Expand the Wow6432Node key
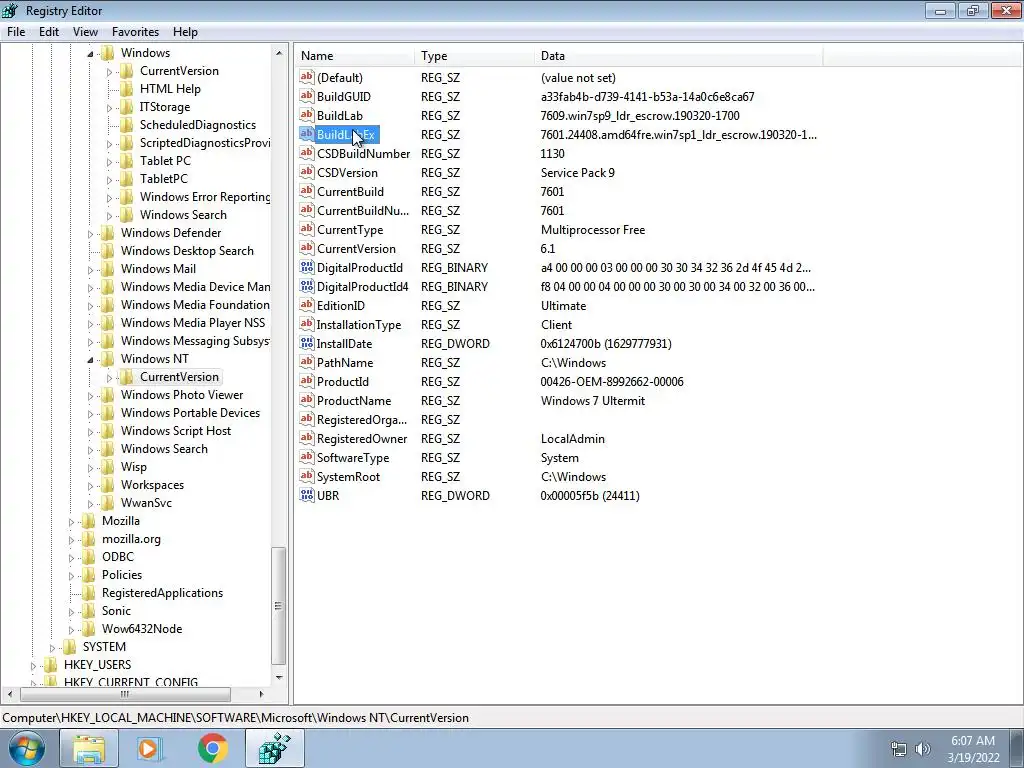 71,629
